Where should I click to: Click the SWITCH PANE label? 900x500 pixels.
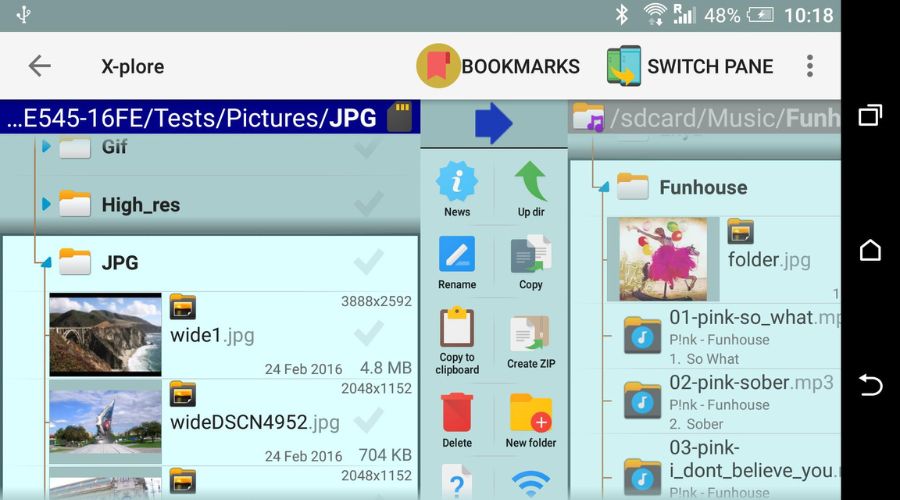coord(710,67)
